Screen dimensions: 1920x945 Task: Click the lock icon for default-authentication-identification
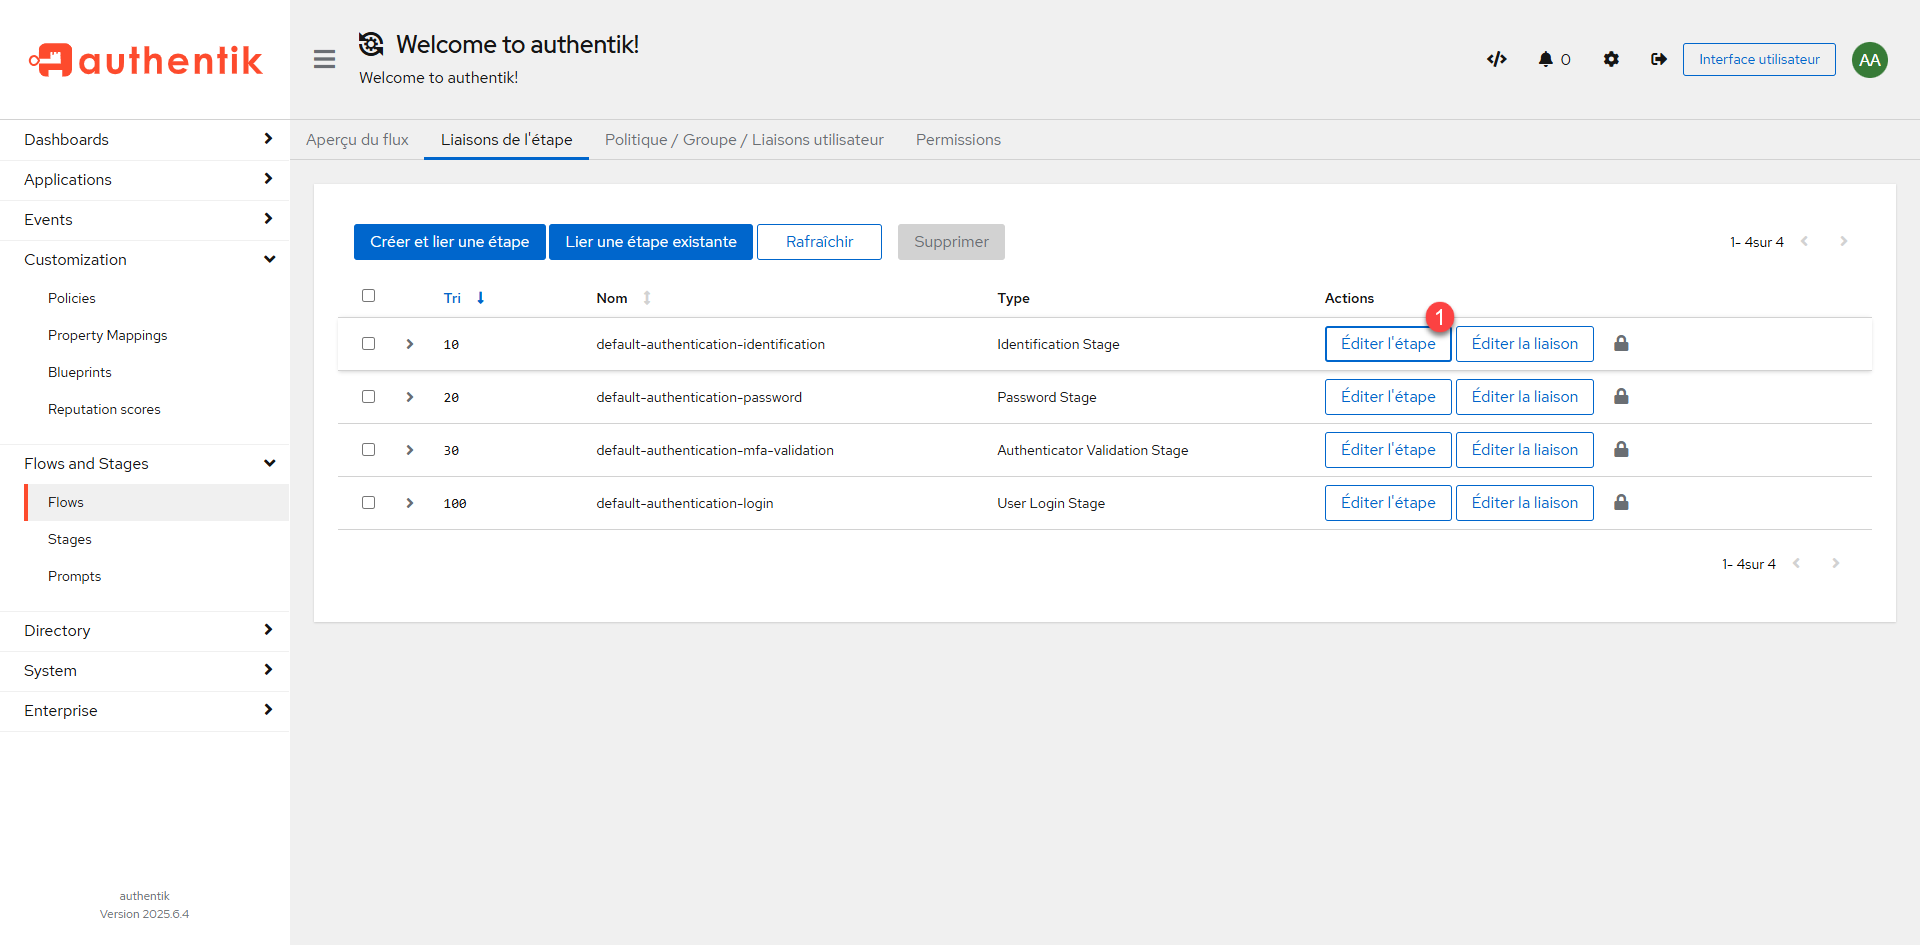[1621, 344]
